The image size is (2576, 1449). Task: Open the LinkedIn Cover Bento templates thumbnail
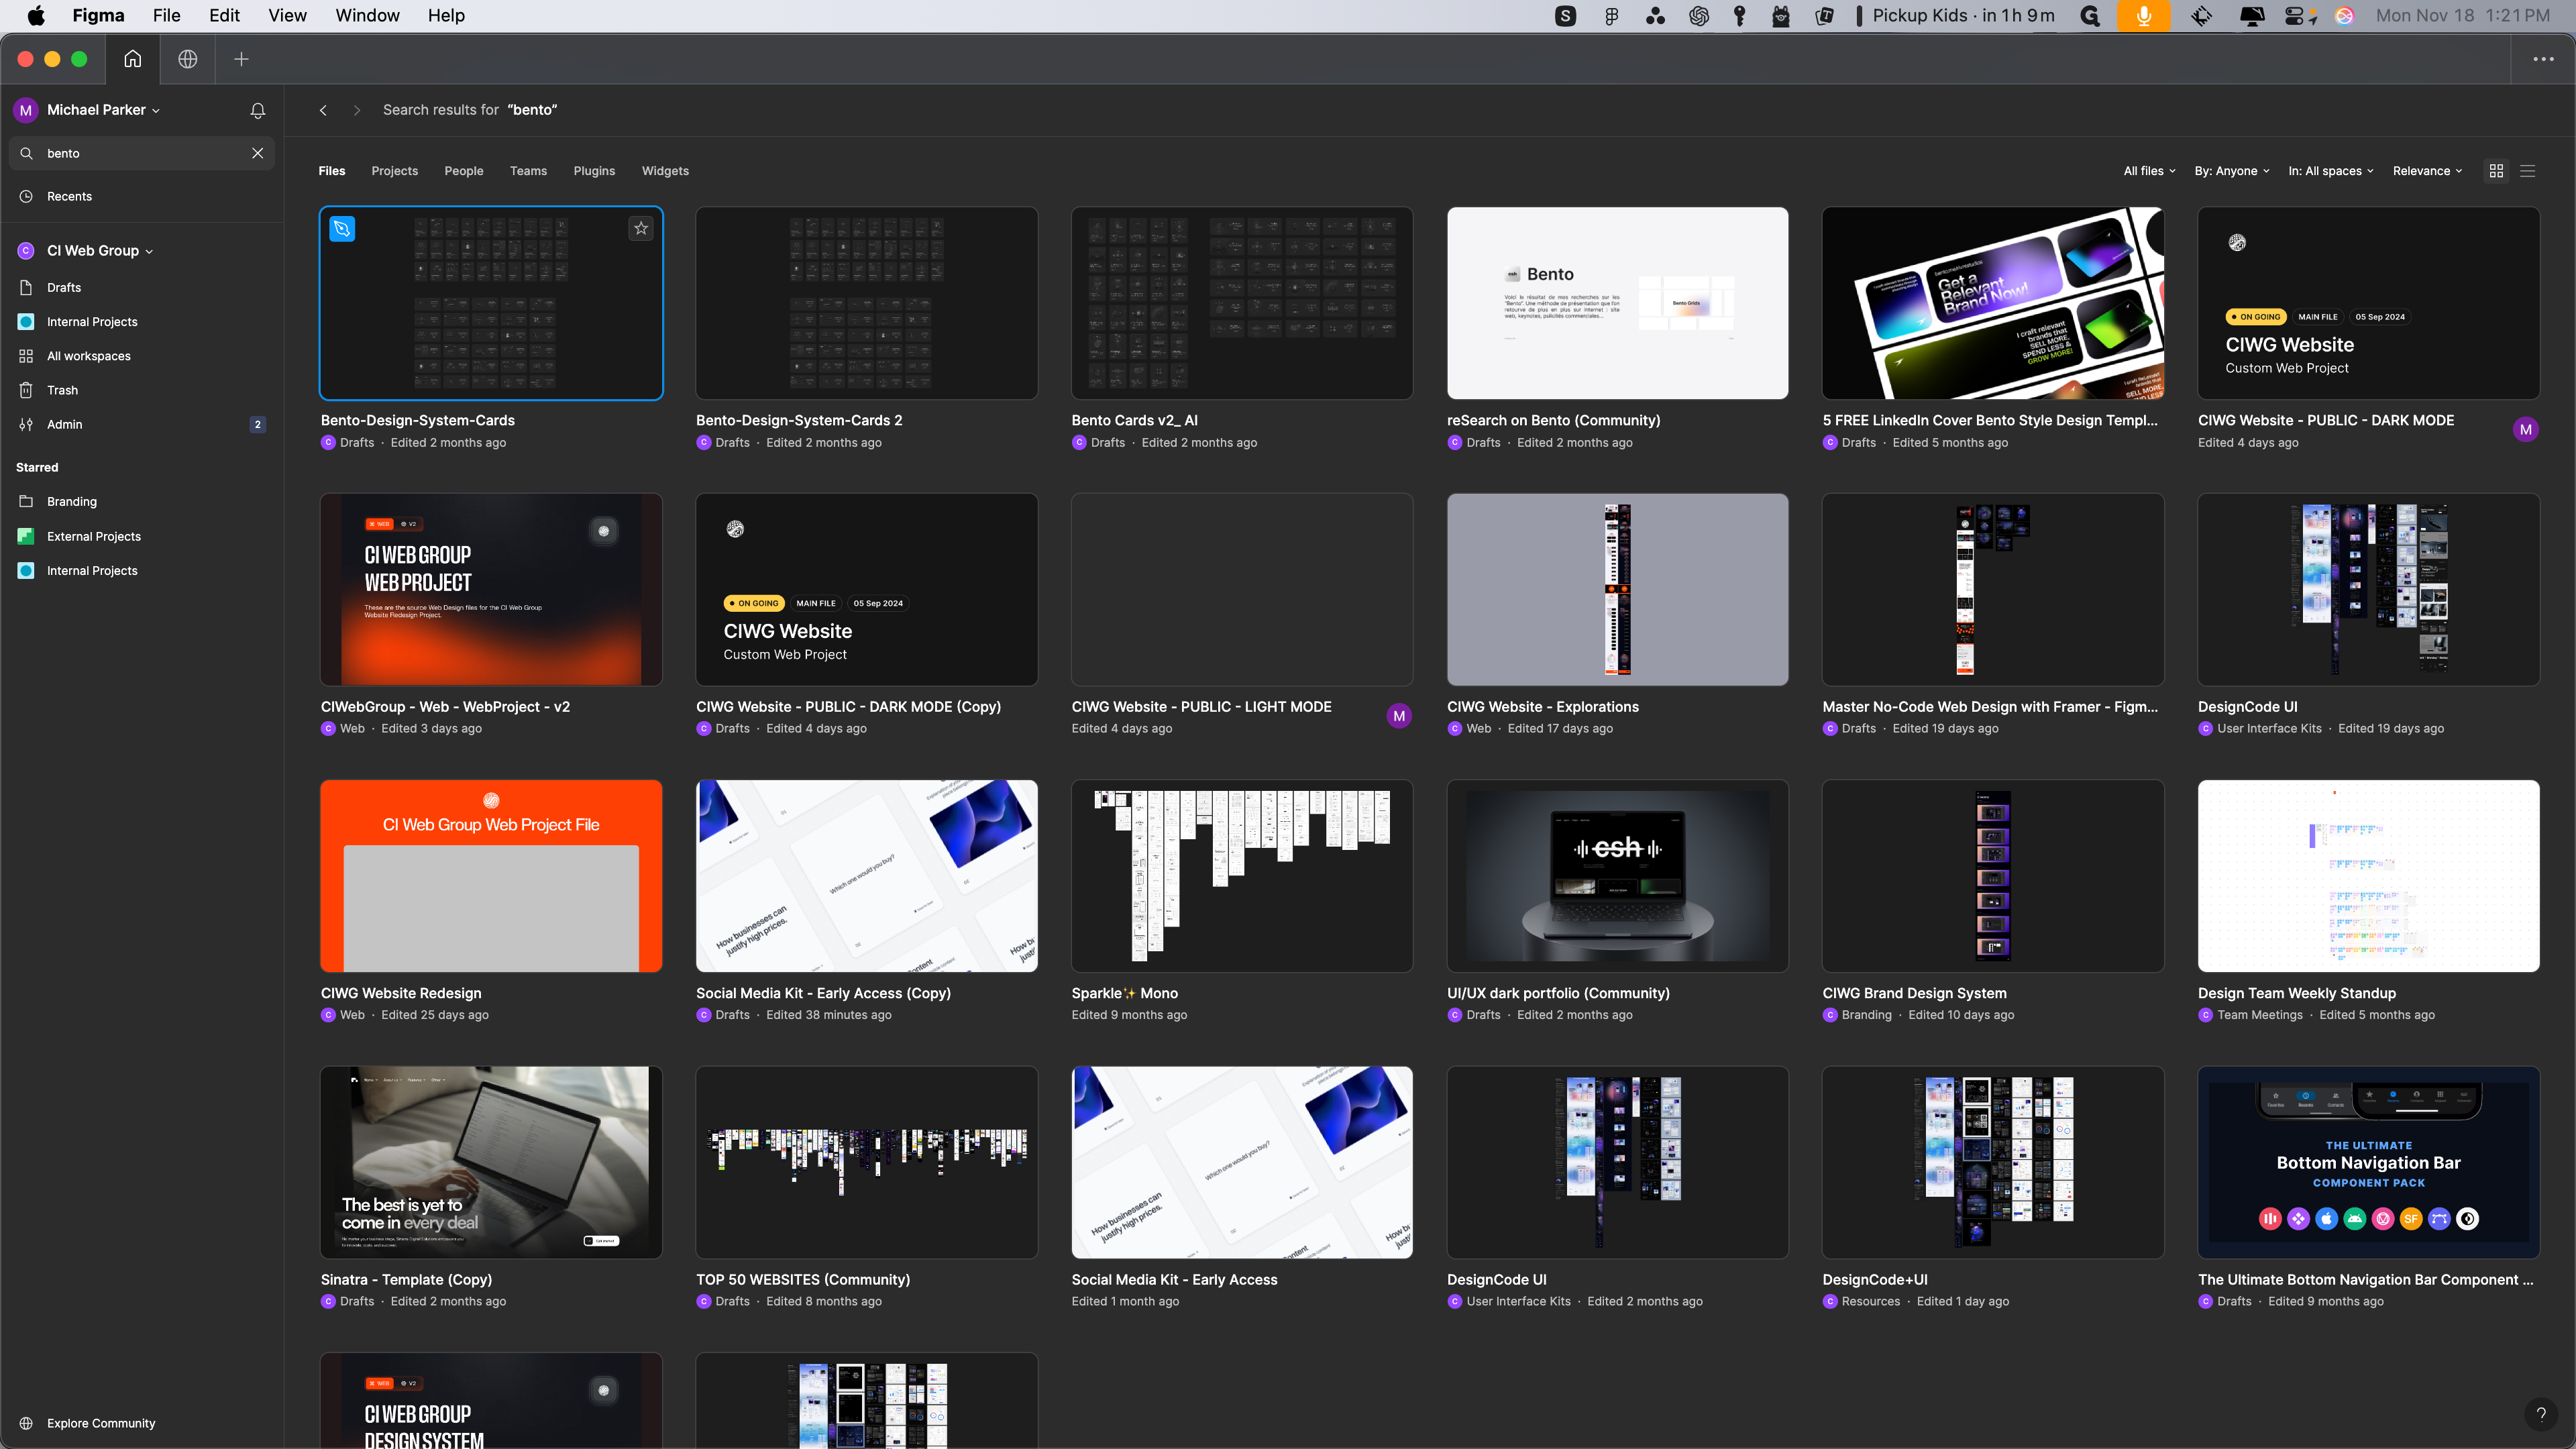(1993, 303)
